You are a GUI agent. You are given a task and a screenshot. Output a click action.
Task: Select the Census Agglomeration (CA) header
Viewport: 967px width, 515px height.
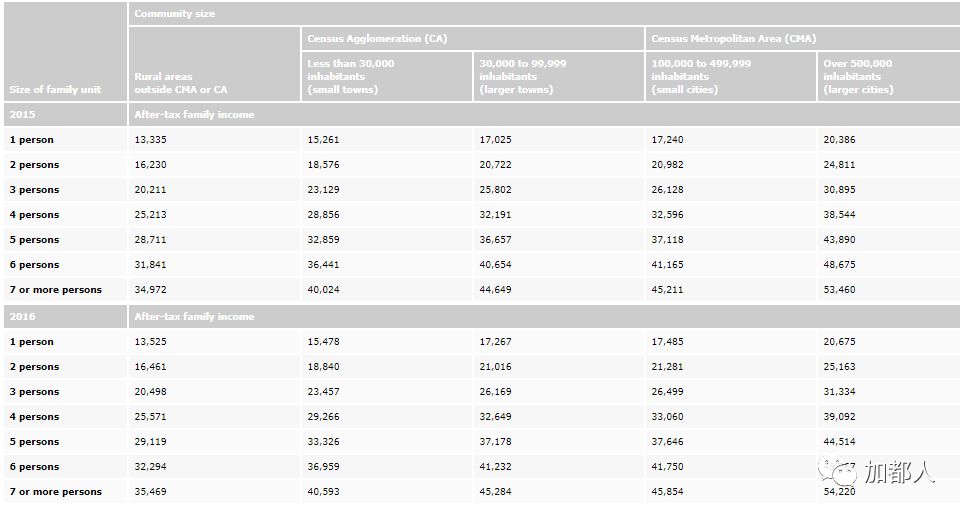coord(377,39)
